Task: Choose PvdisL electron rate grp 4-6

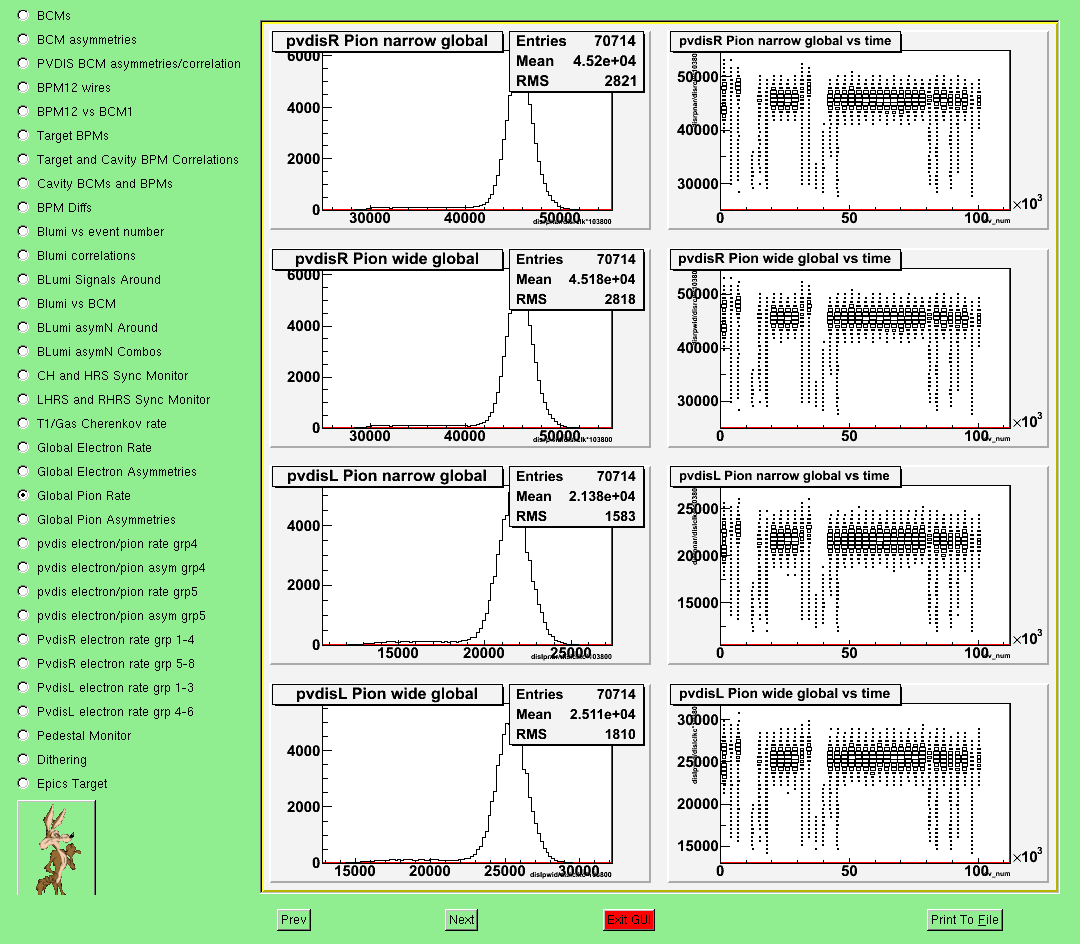Action: tap(23, 711)
